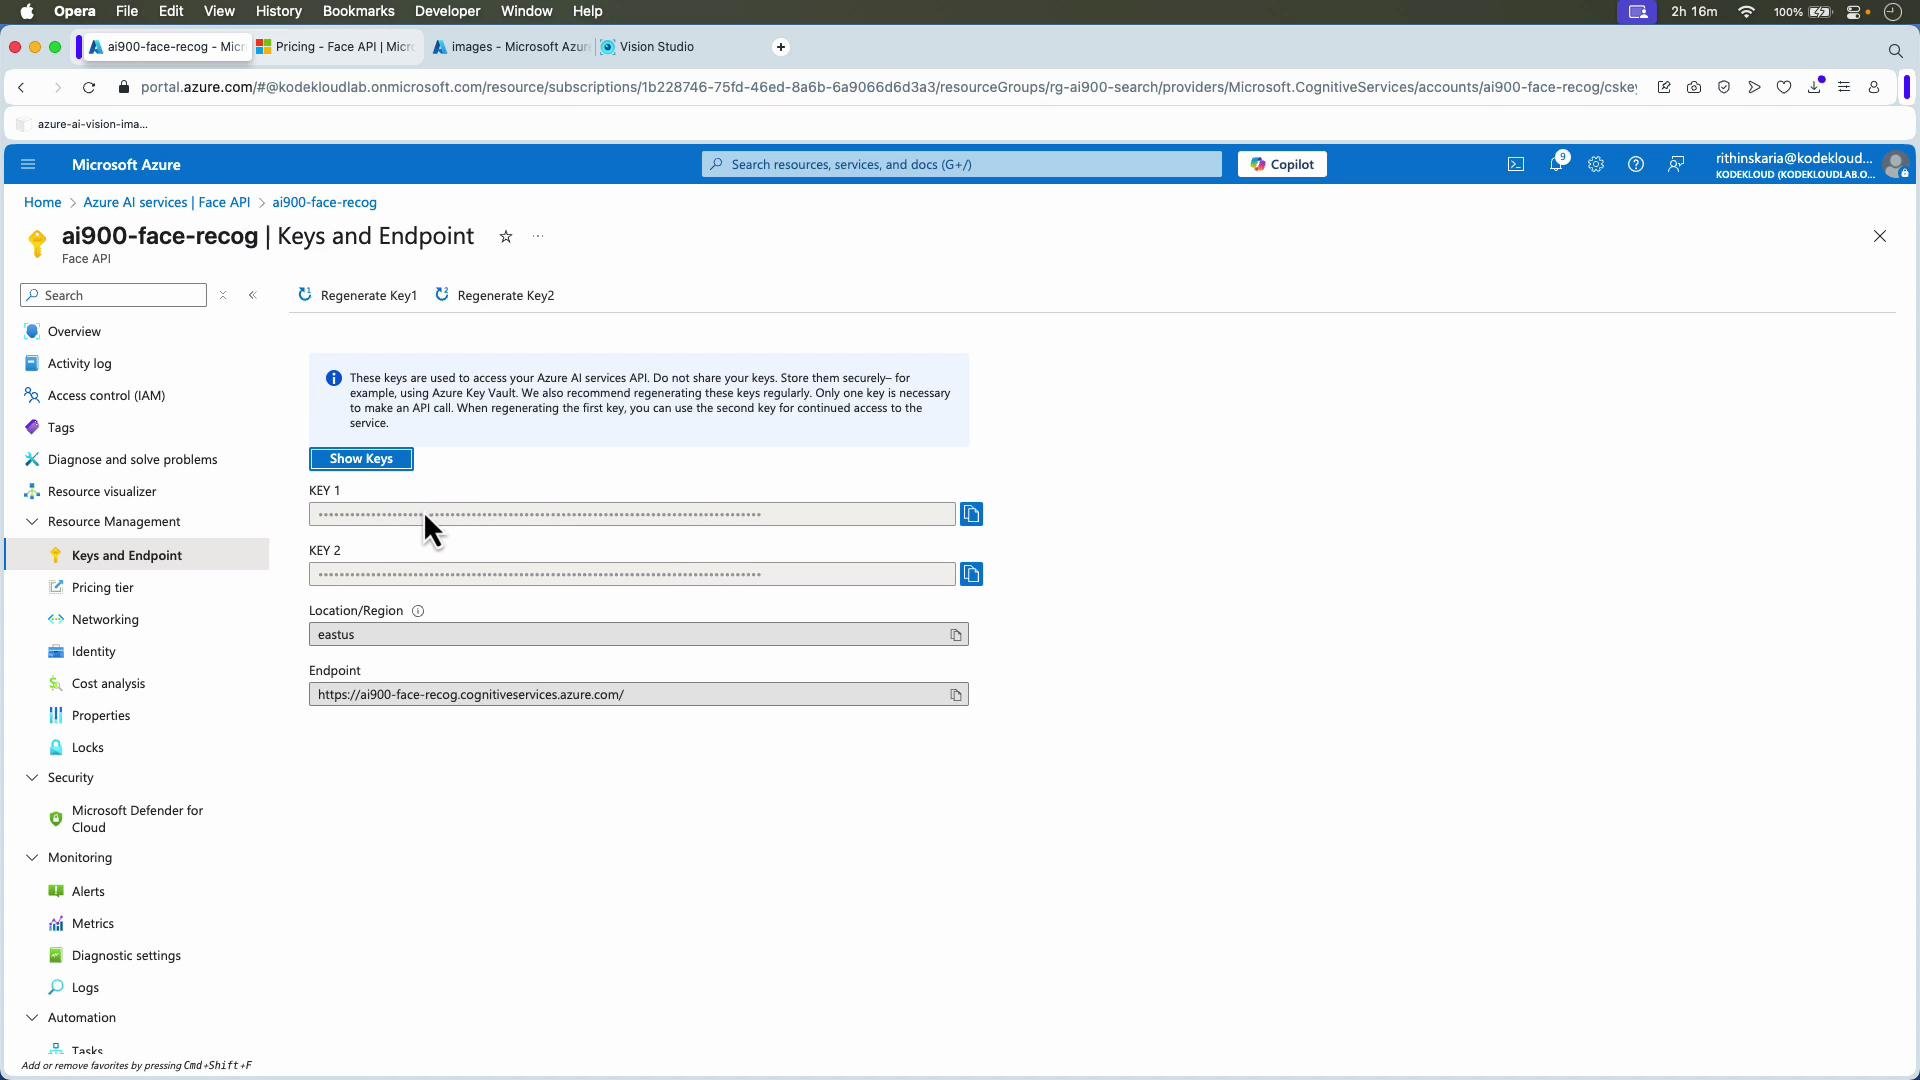Go to Azure AI services | Face API breadcrumb

167,202
